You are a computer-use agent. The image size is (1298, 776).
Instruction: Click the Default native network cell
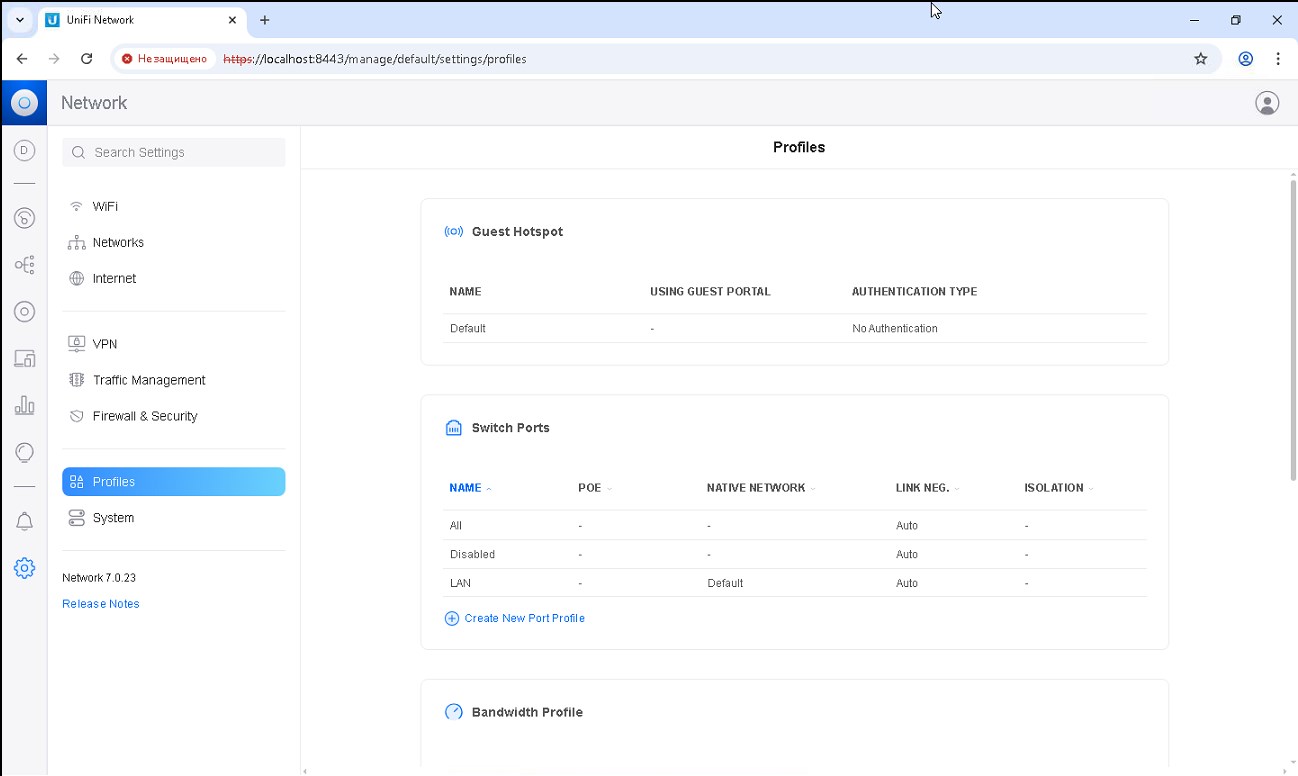pos(725,583)
